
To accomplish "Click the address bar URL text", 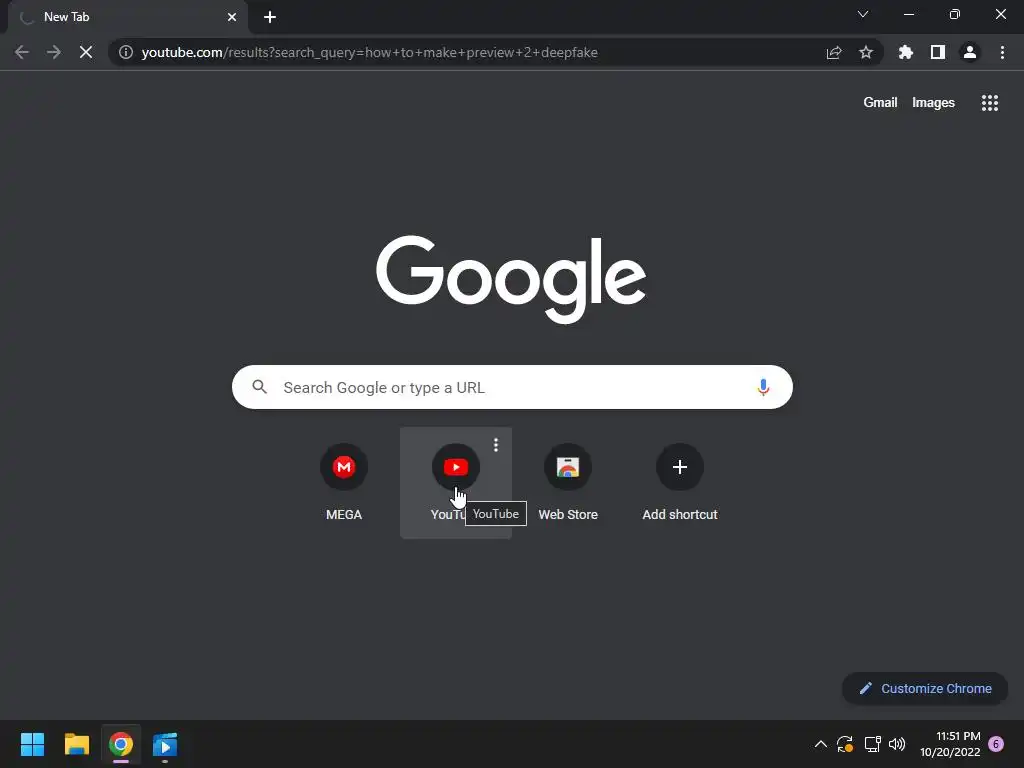I will [370, 52].
